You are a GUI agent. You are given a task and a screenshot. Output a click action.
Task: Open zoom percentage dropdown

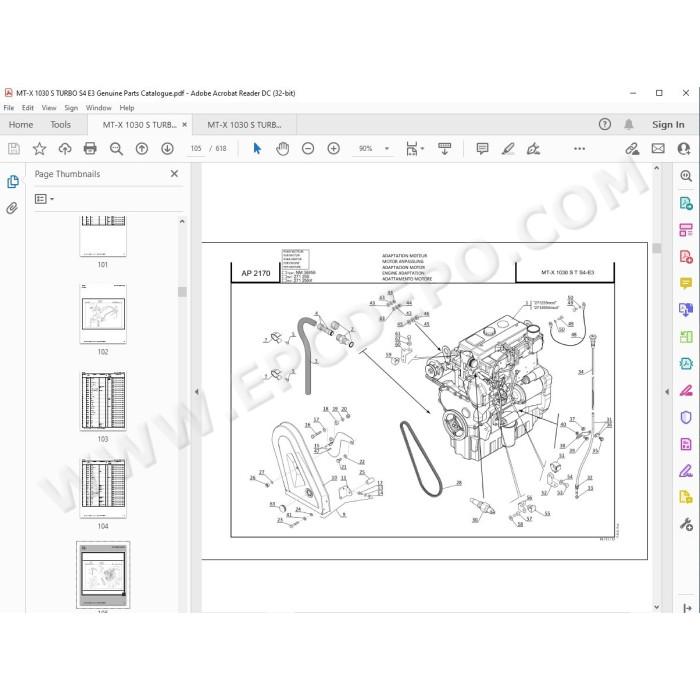click(387, 149)
